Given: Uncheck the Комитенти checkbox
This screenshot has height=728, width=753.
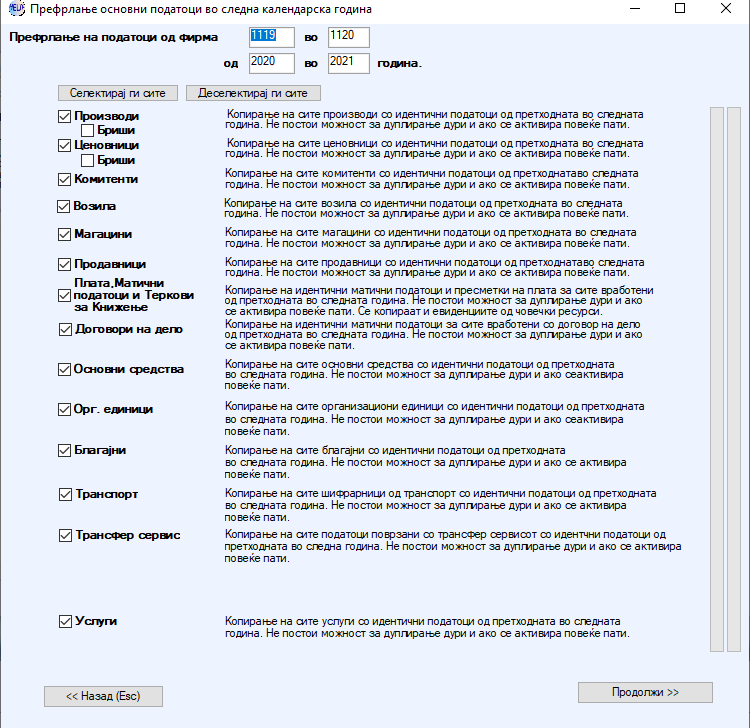Looking at the screenshot, I should (64, 179).
